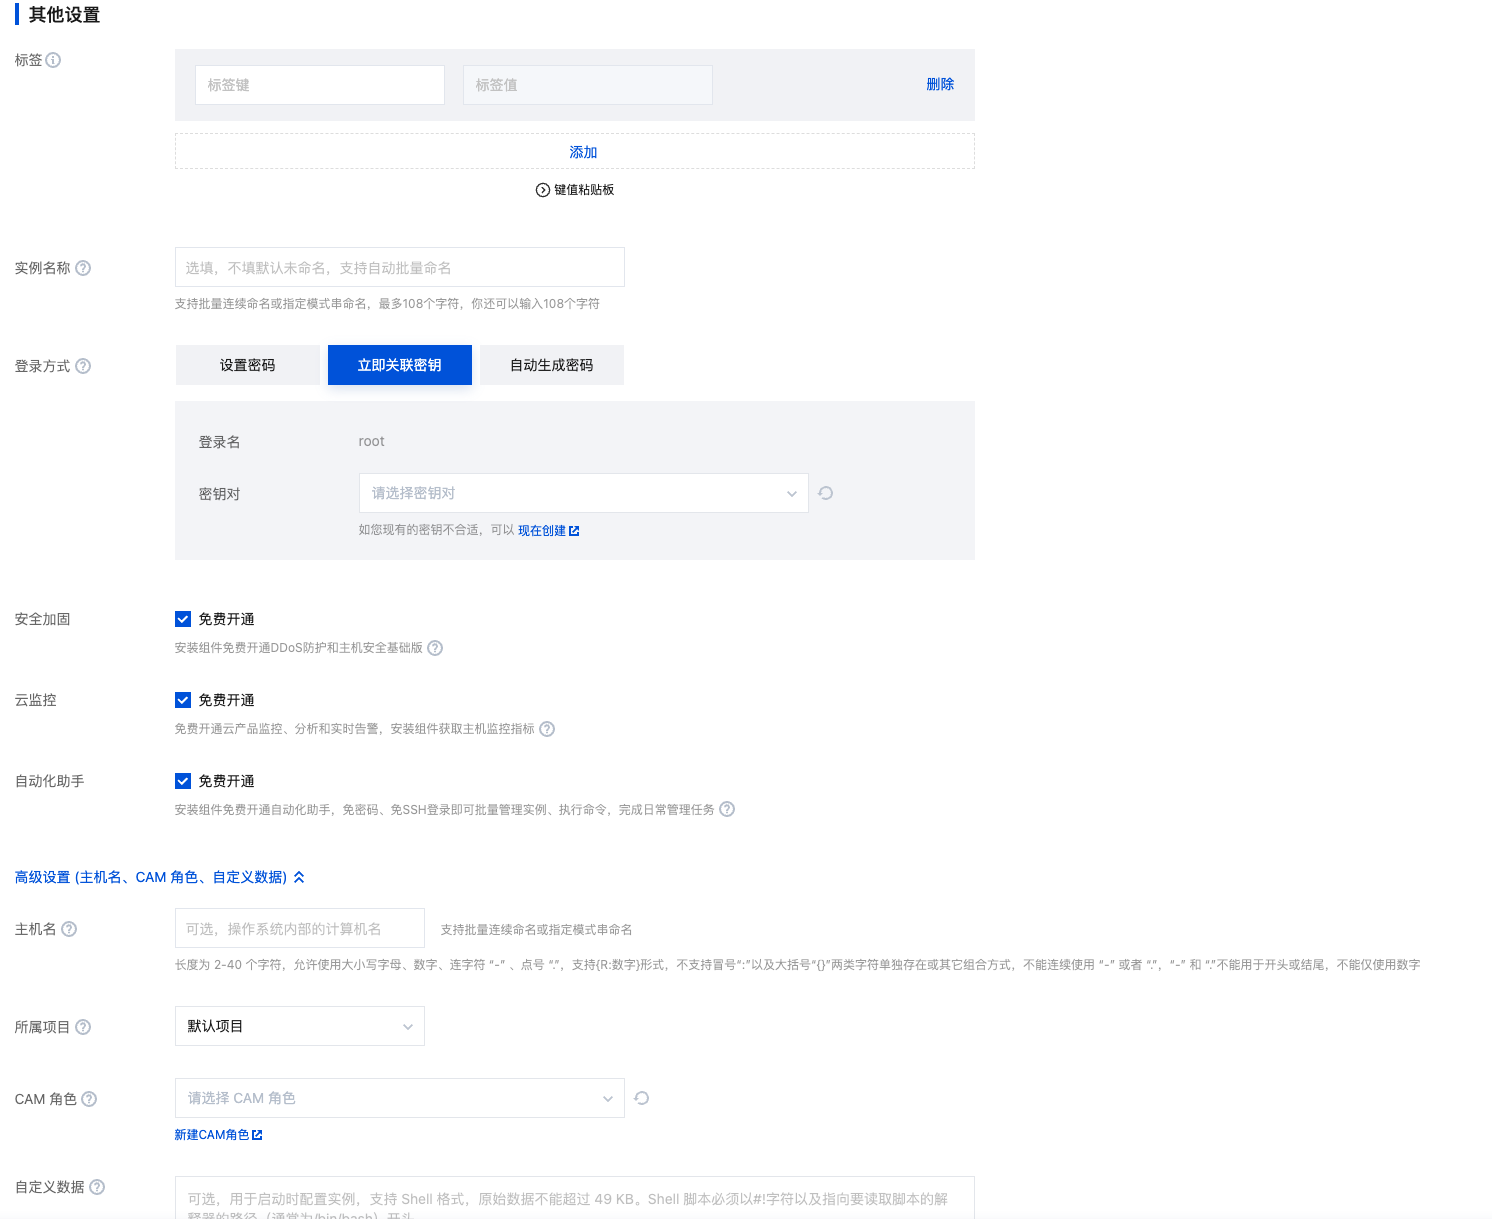The image size is (1492, 1219).
Task: Open the help icon for 安全加固 description
Action: point(435,648)
